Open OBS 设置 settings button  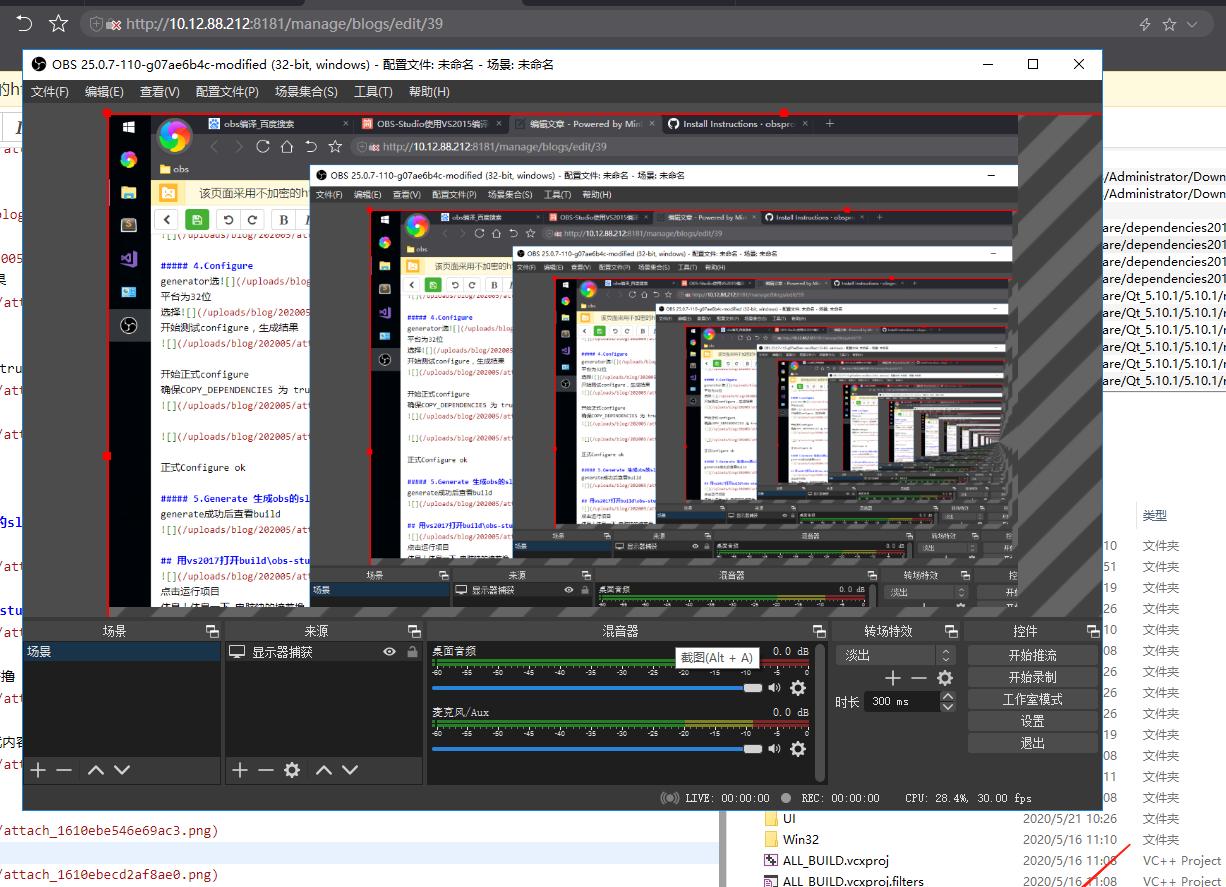(1032, 721)
